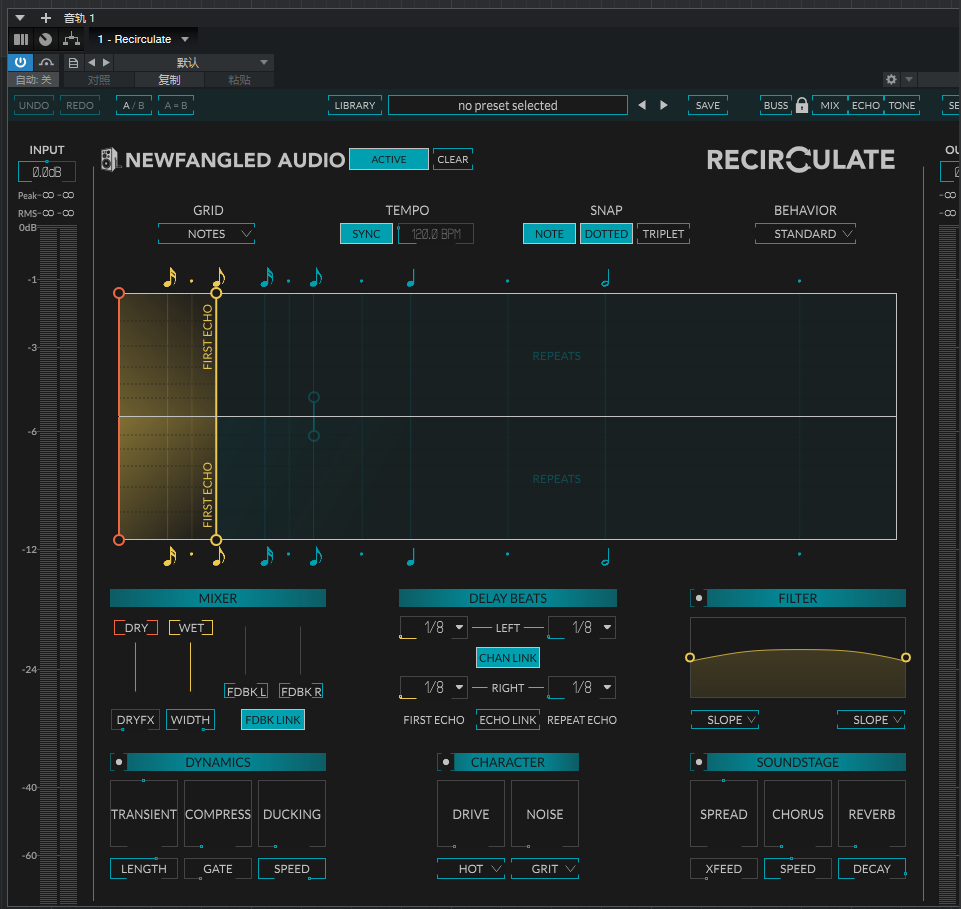
Task: Open the routing tree icon in the header
Action: [72, 39]
